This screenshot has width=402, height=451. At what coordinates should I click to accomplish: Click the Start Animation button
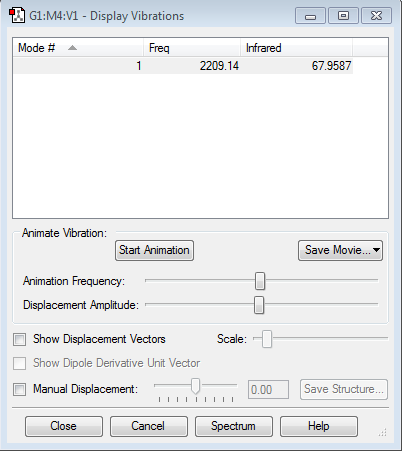tap(154, 250)
